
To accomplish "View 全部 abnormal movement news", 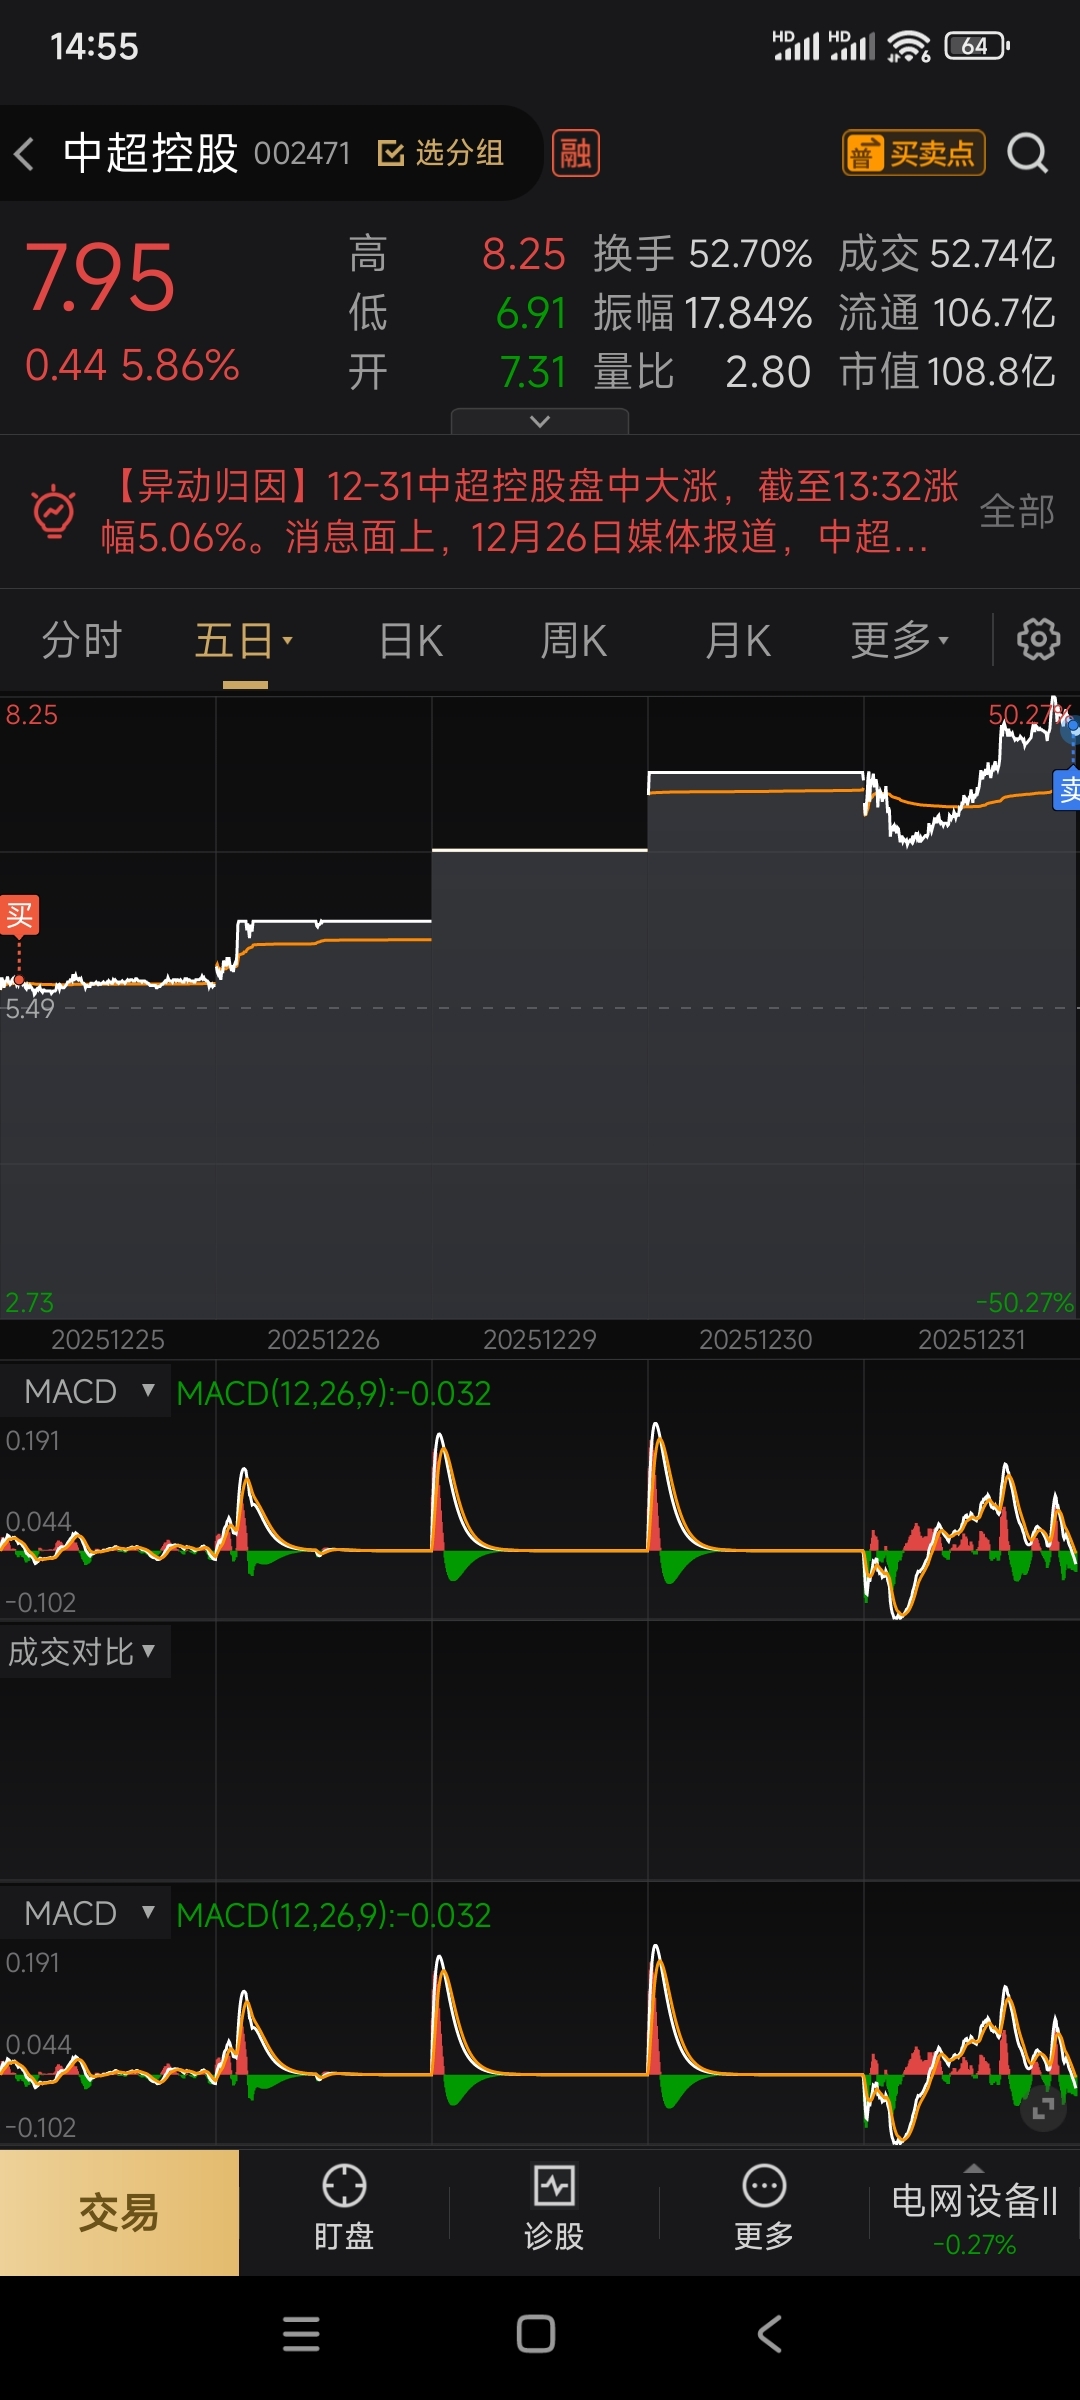I will pos(1017,512).
